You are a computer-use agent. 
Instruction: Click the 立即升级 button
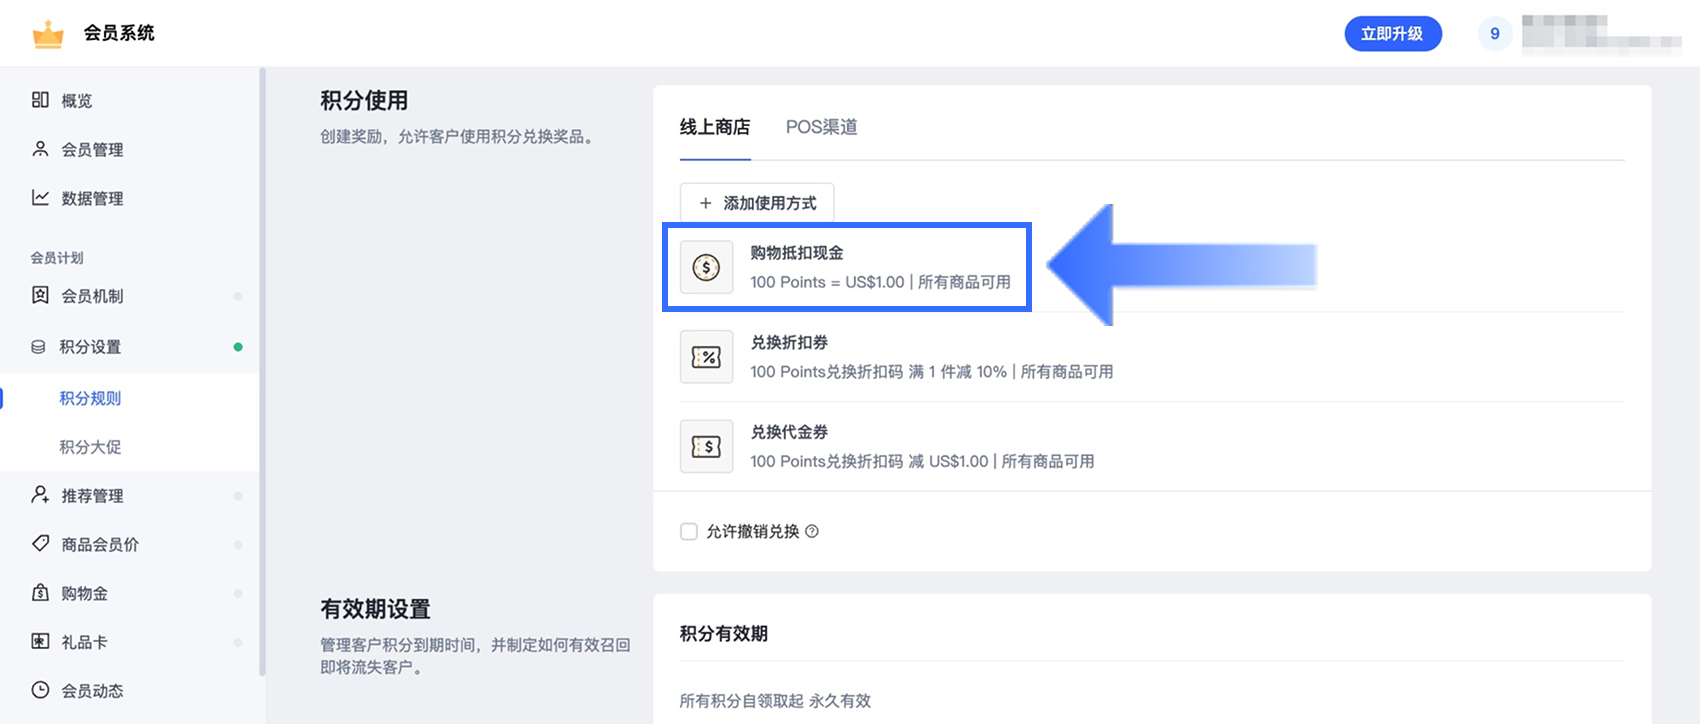click(x=1393, y=34)
